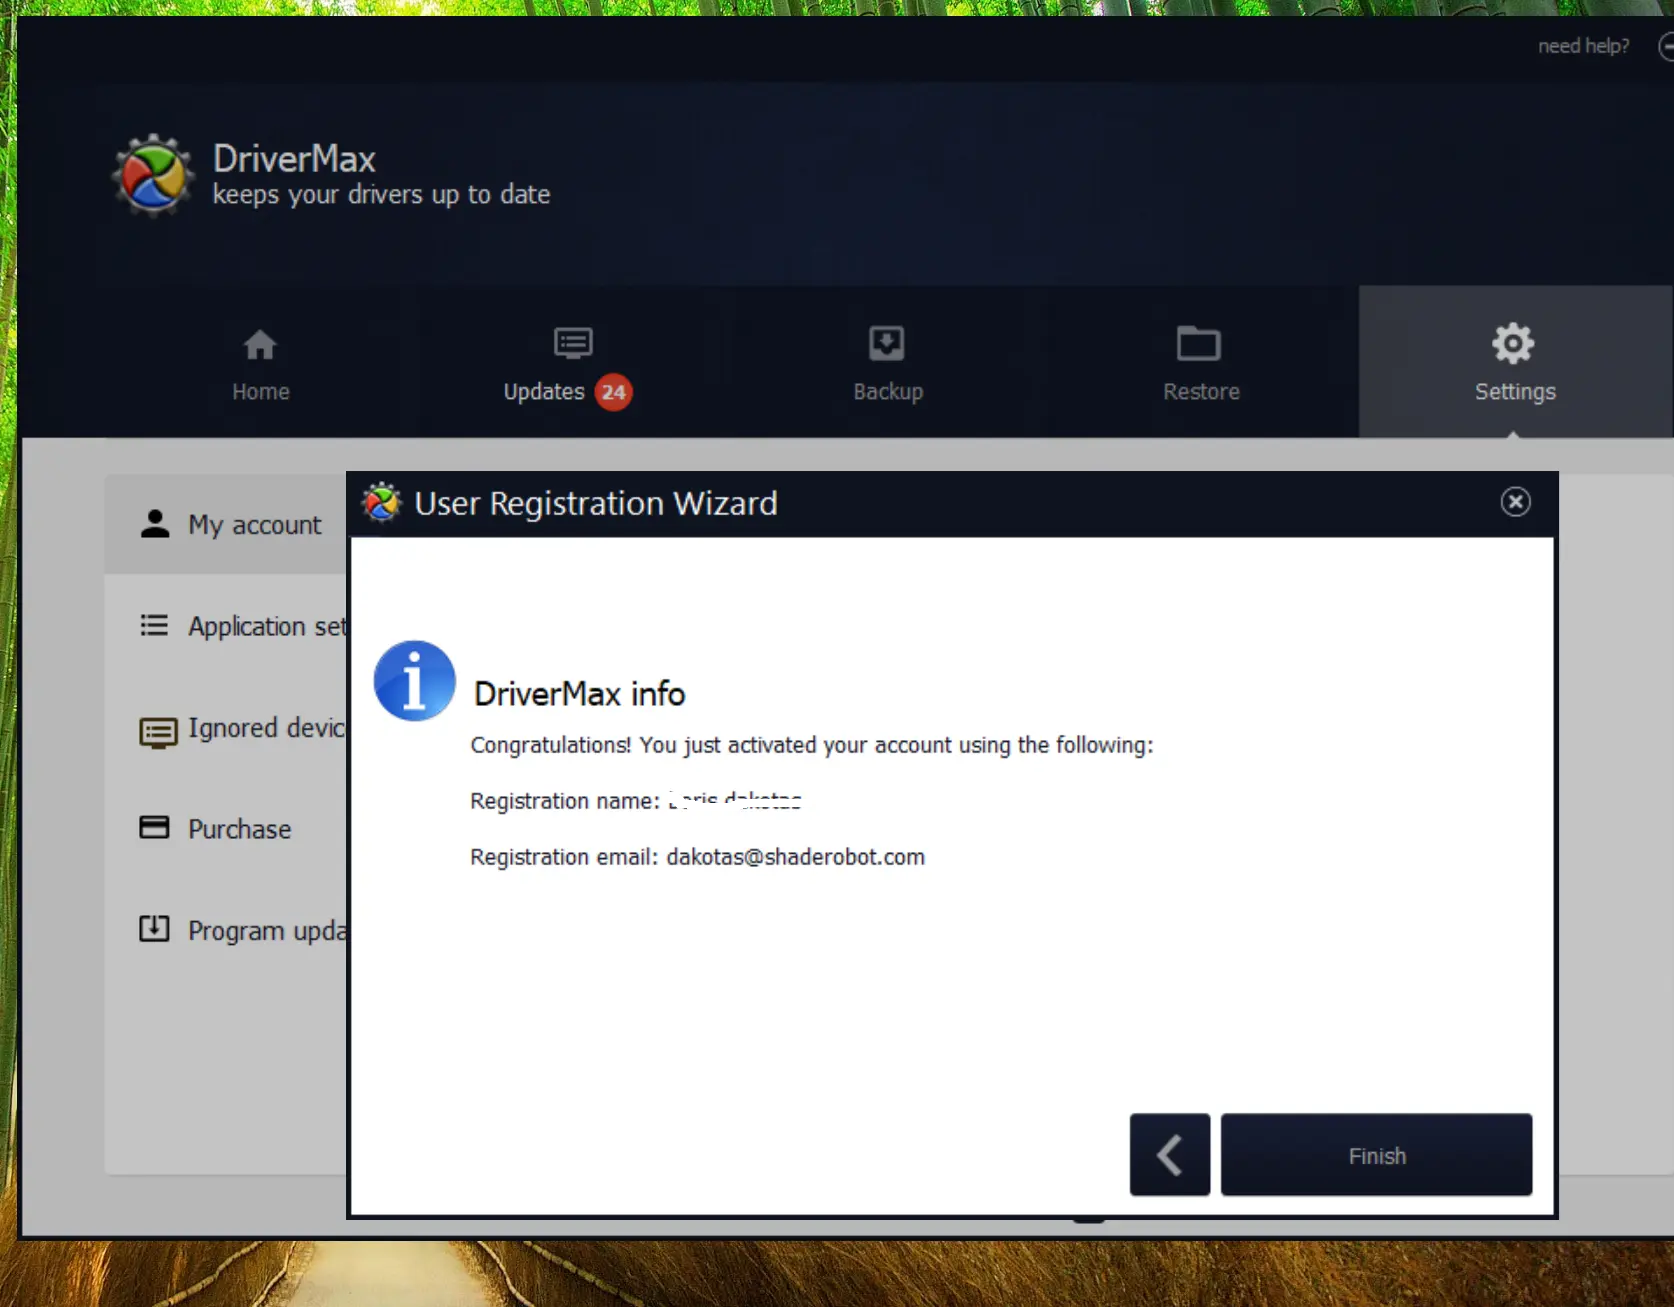Click Finish in the registration wizard
1674x1307 pixels.
pos(1376,1155)
